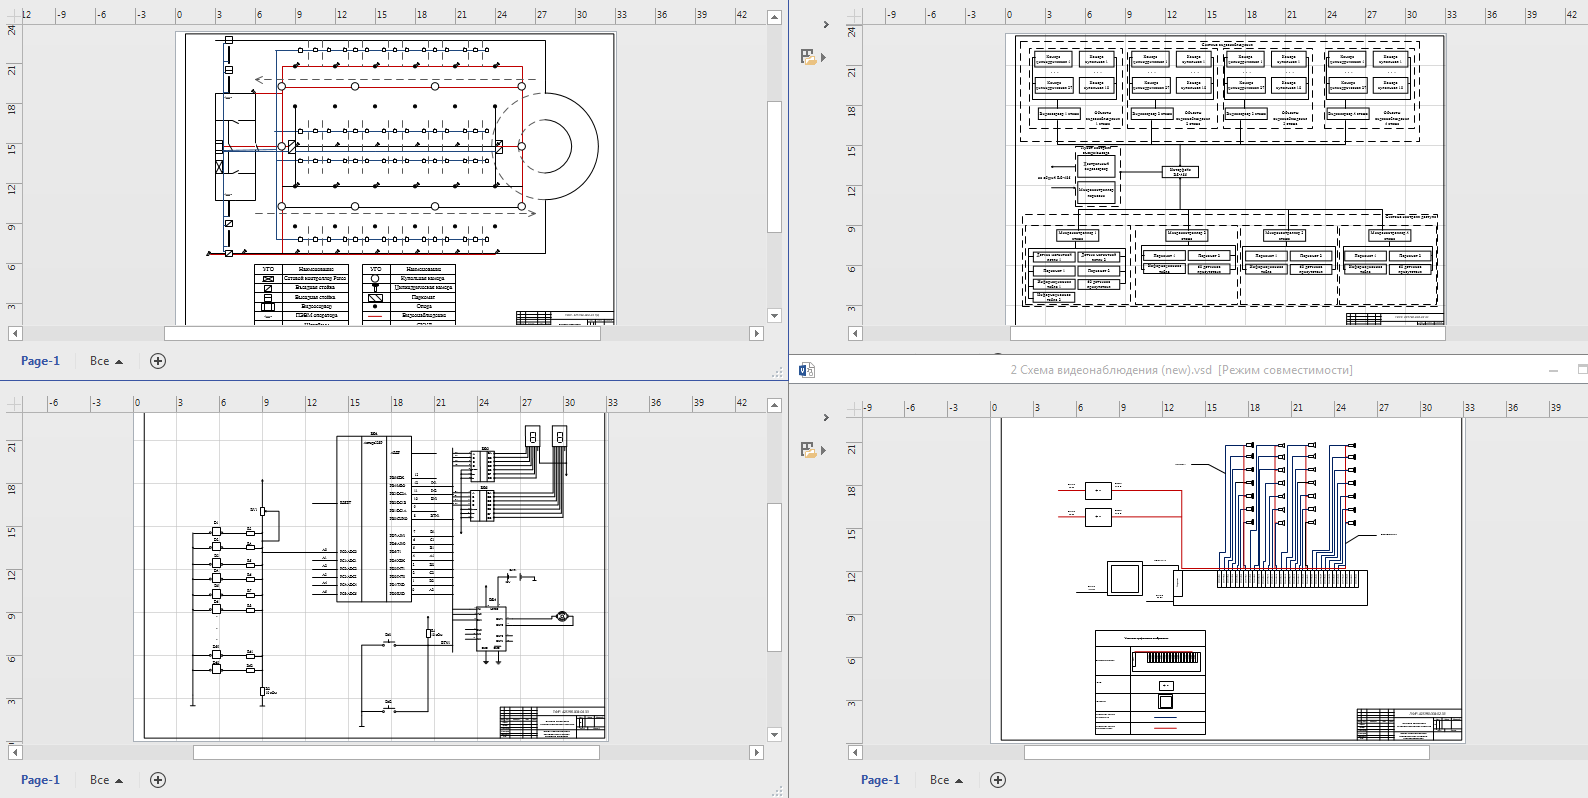Click scroll-left arrow in Схема видеонаблюдения window
The height and width of the screenshot is (798, 1588).
point(855,752)
